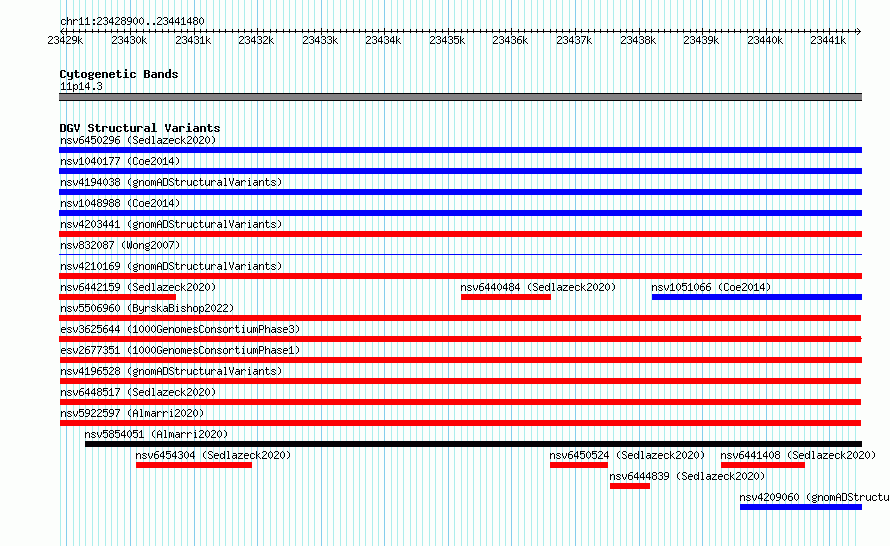890x546 pixels.
Task: Select the black bar under nsv5854051
Action: click(x=473, y=444)
